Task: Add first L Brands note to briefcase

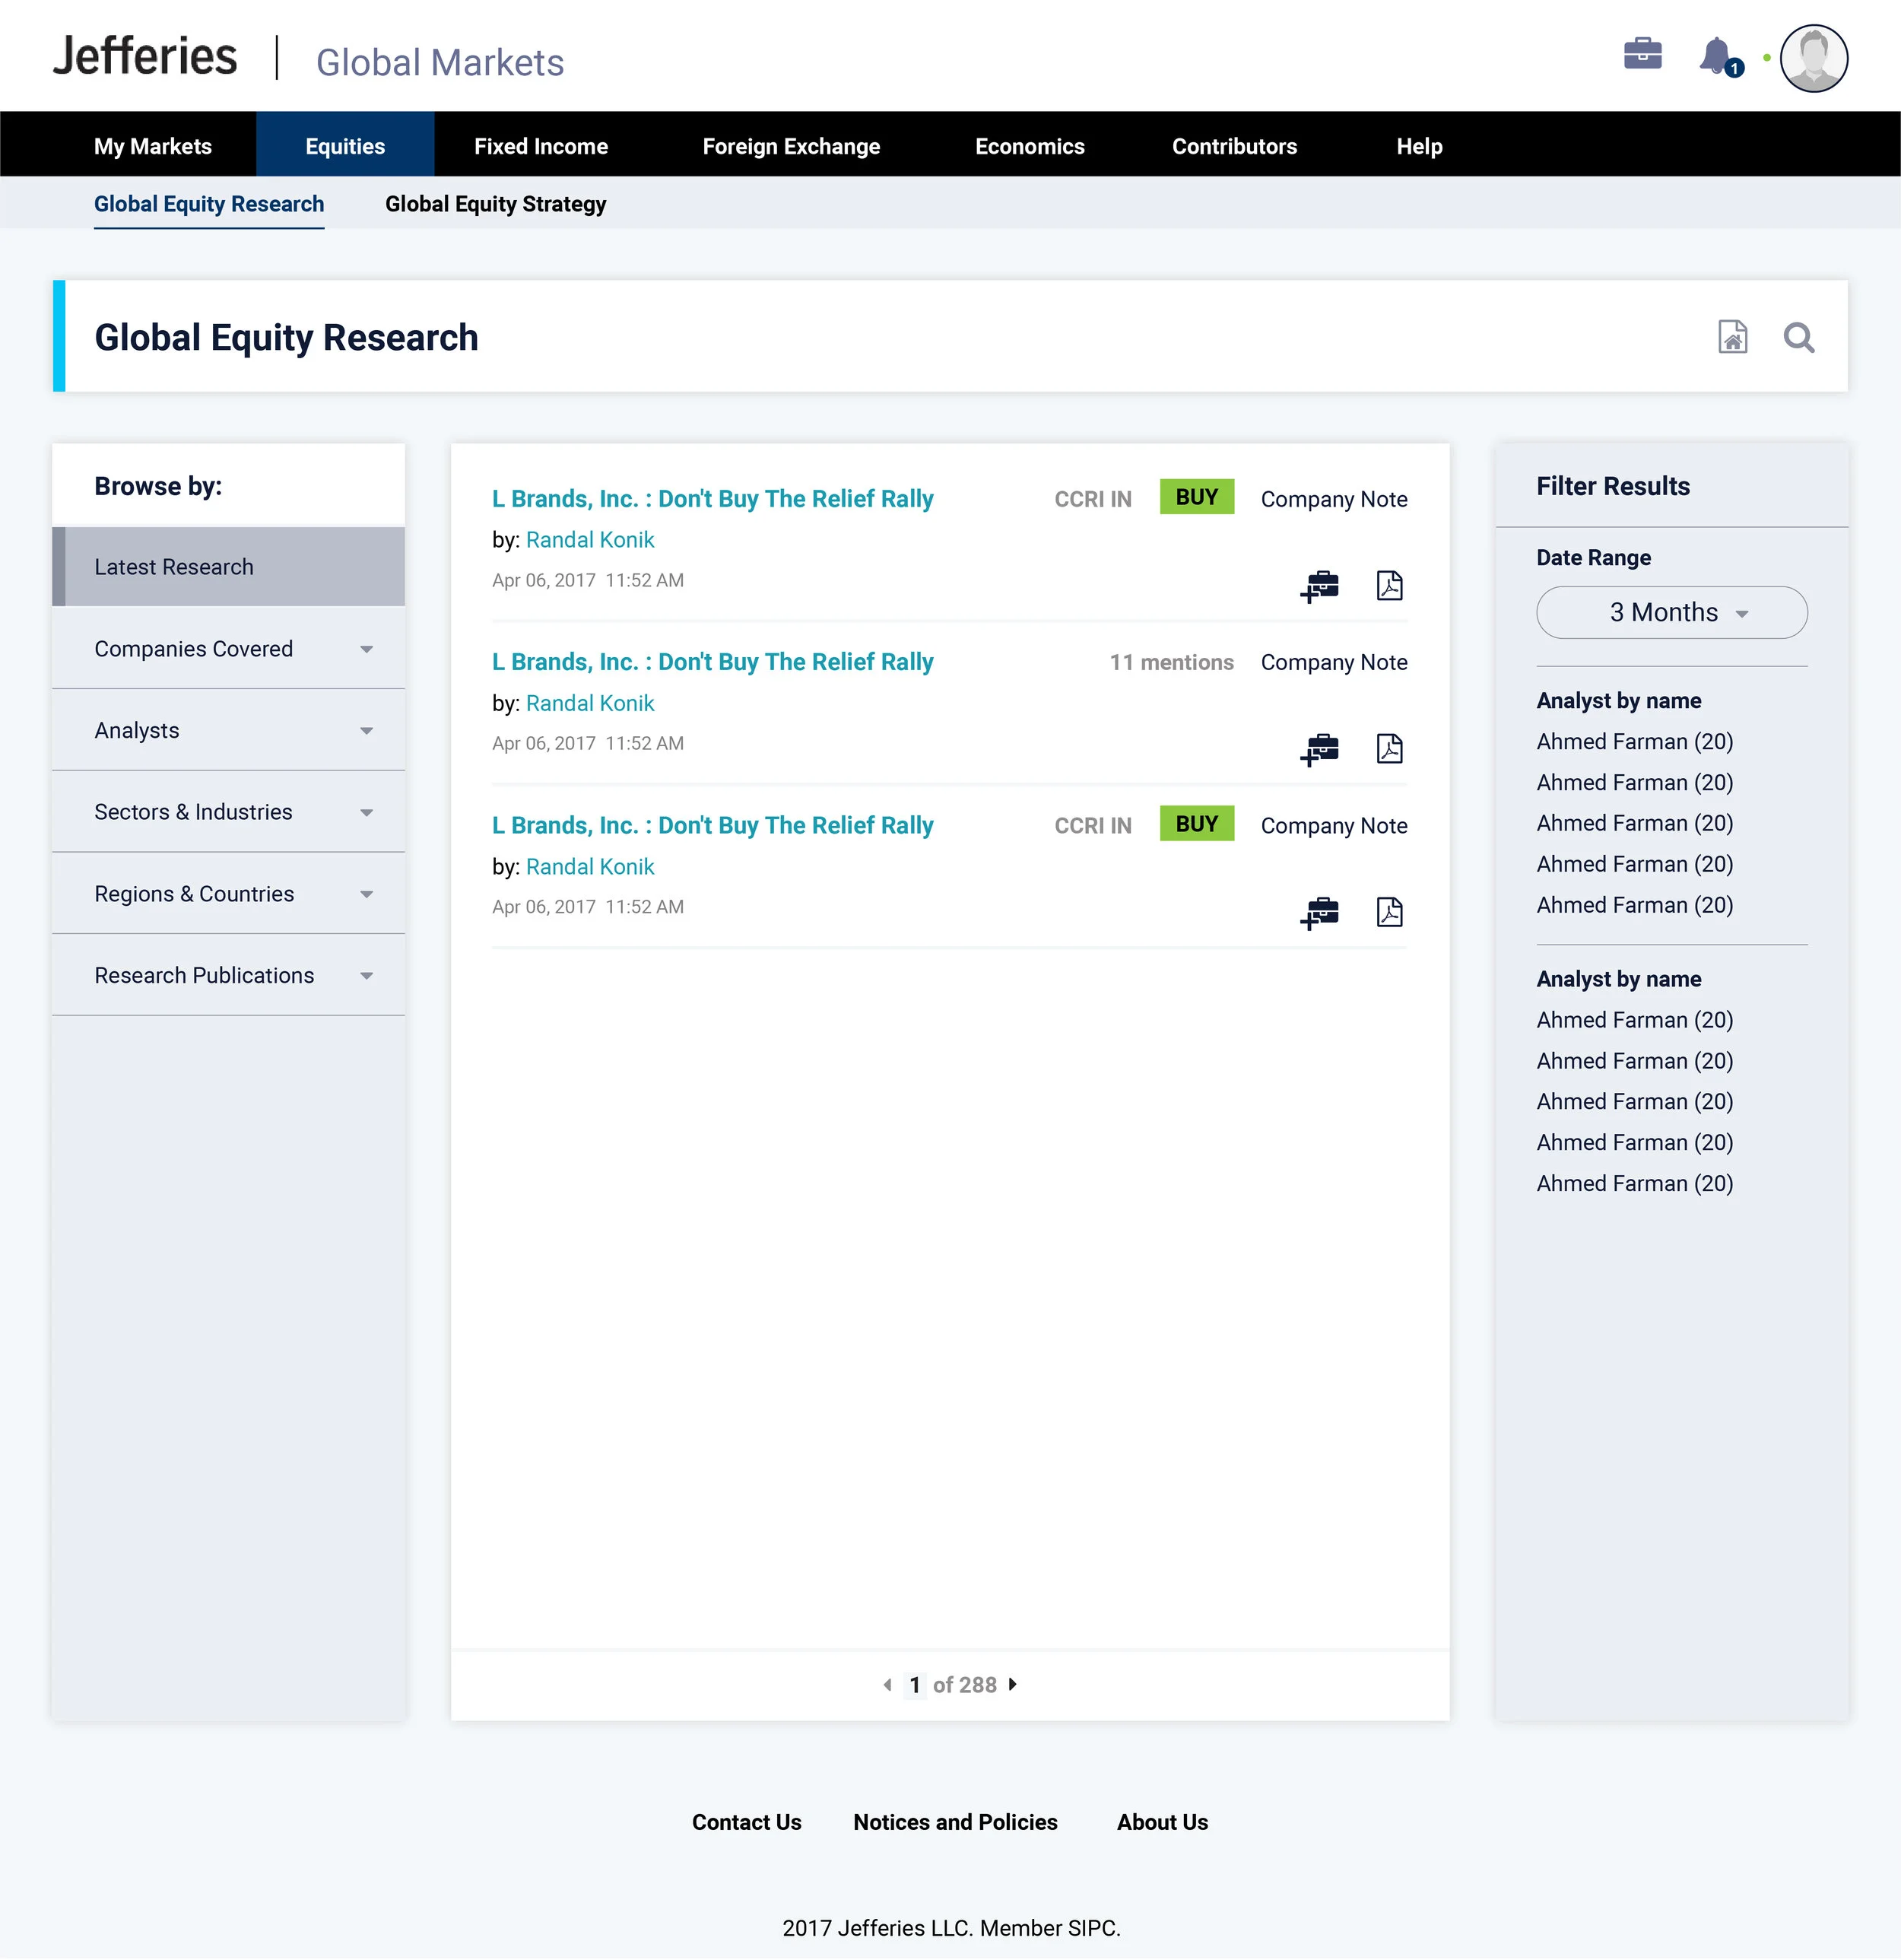Action: click(1319, 586)
